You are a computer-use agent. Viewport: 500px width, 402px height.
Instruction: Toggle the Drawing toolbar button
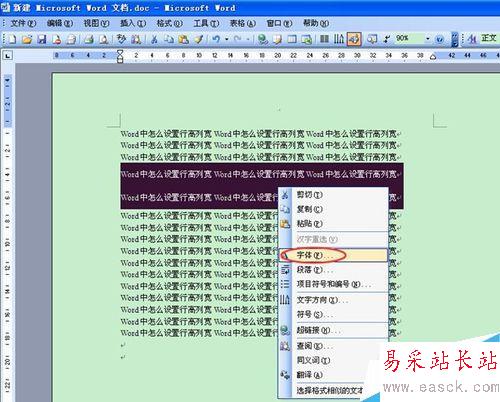tap(354, 39)
